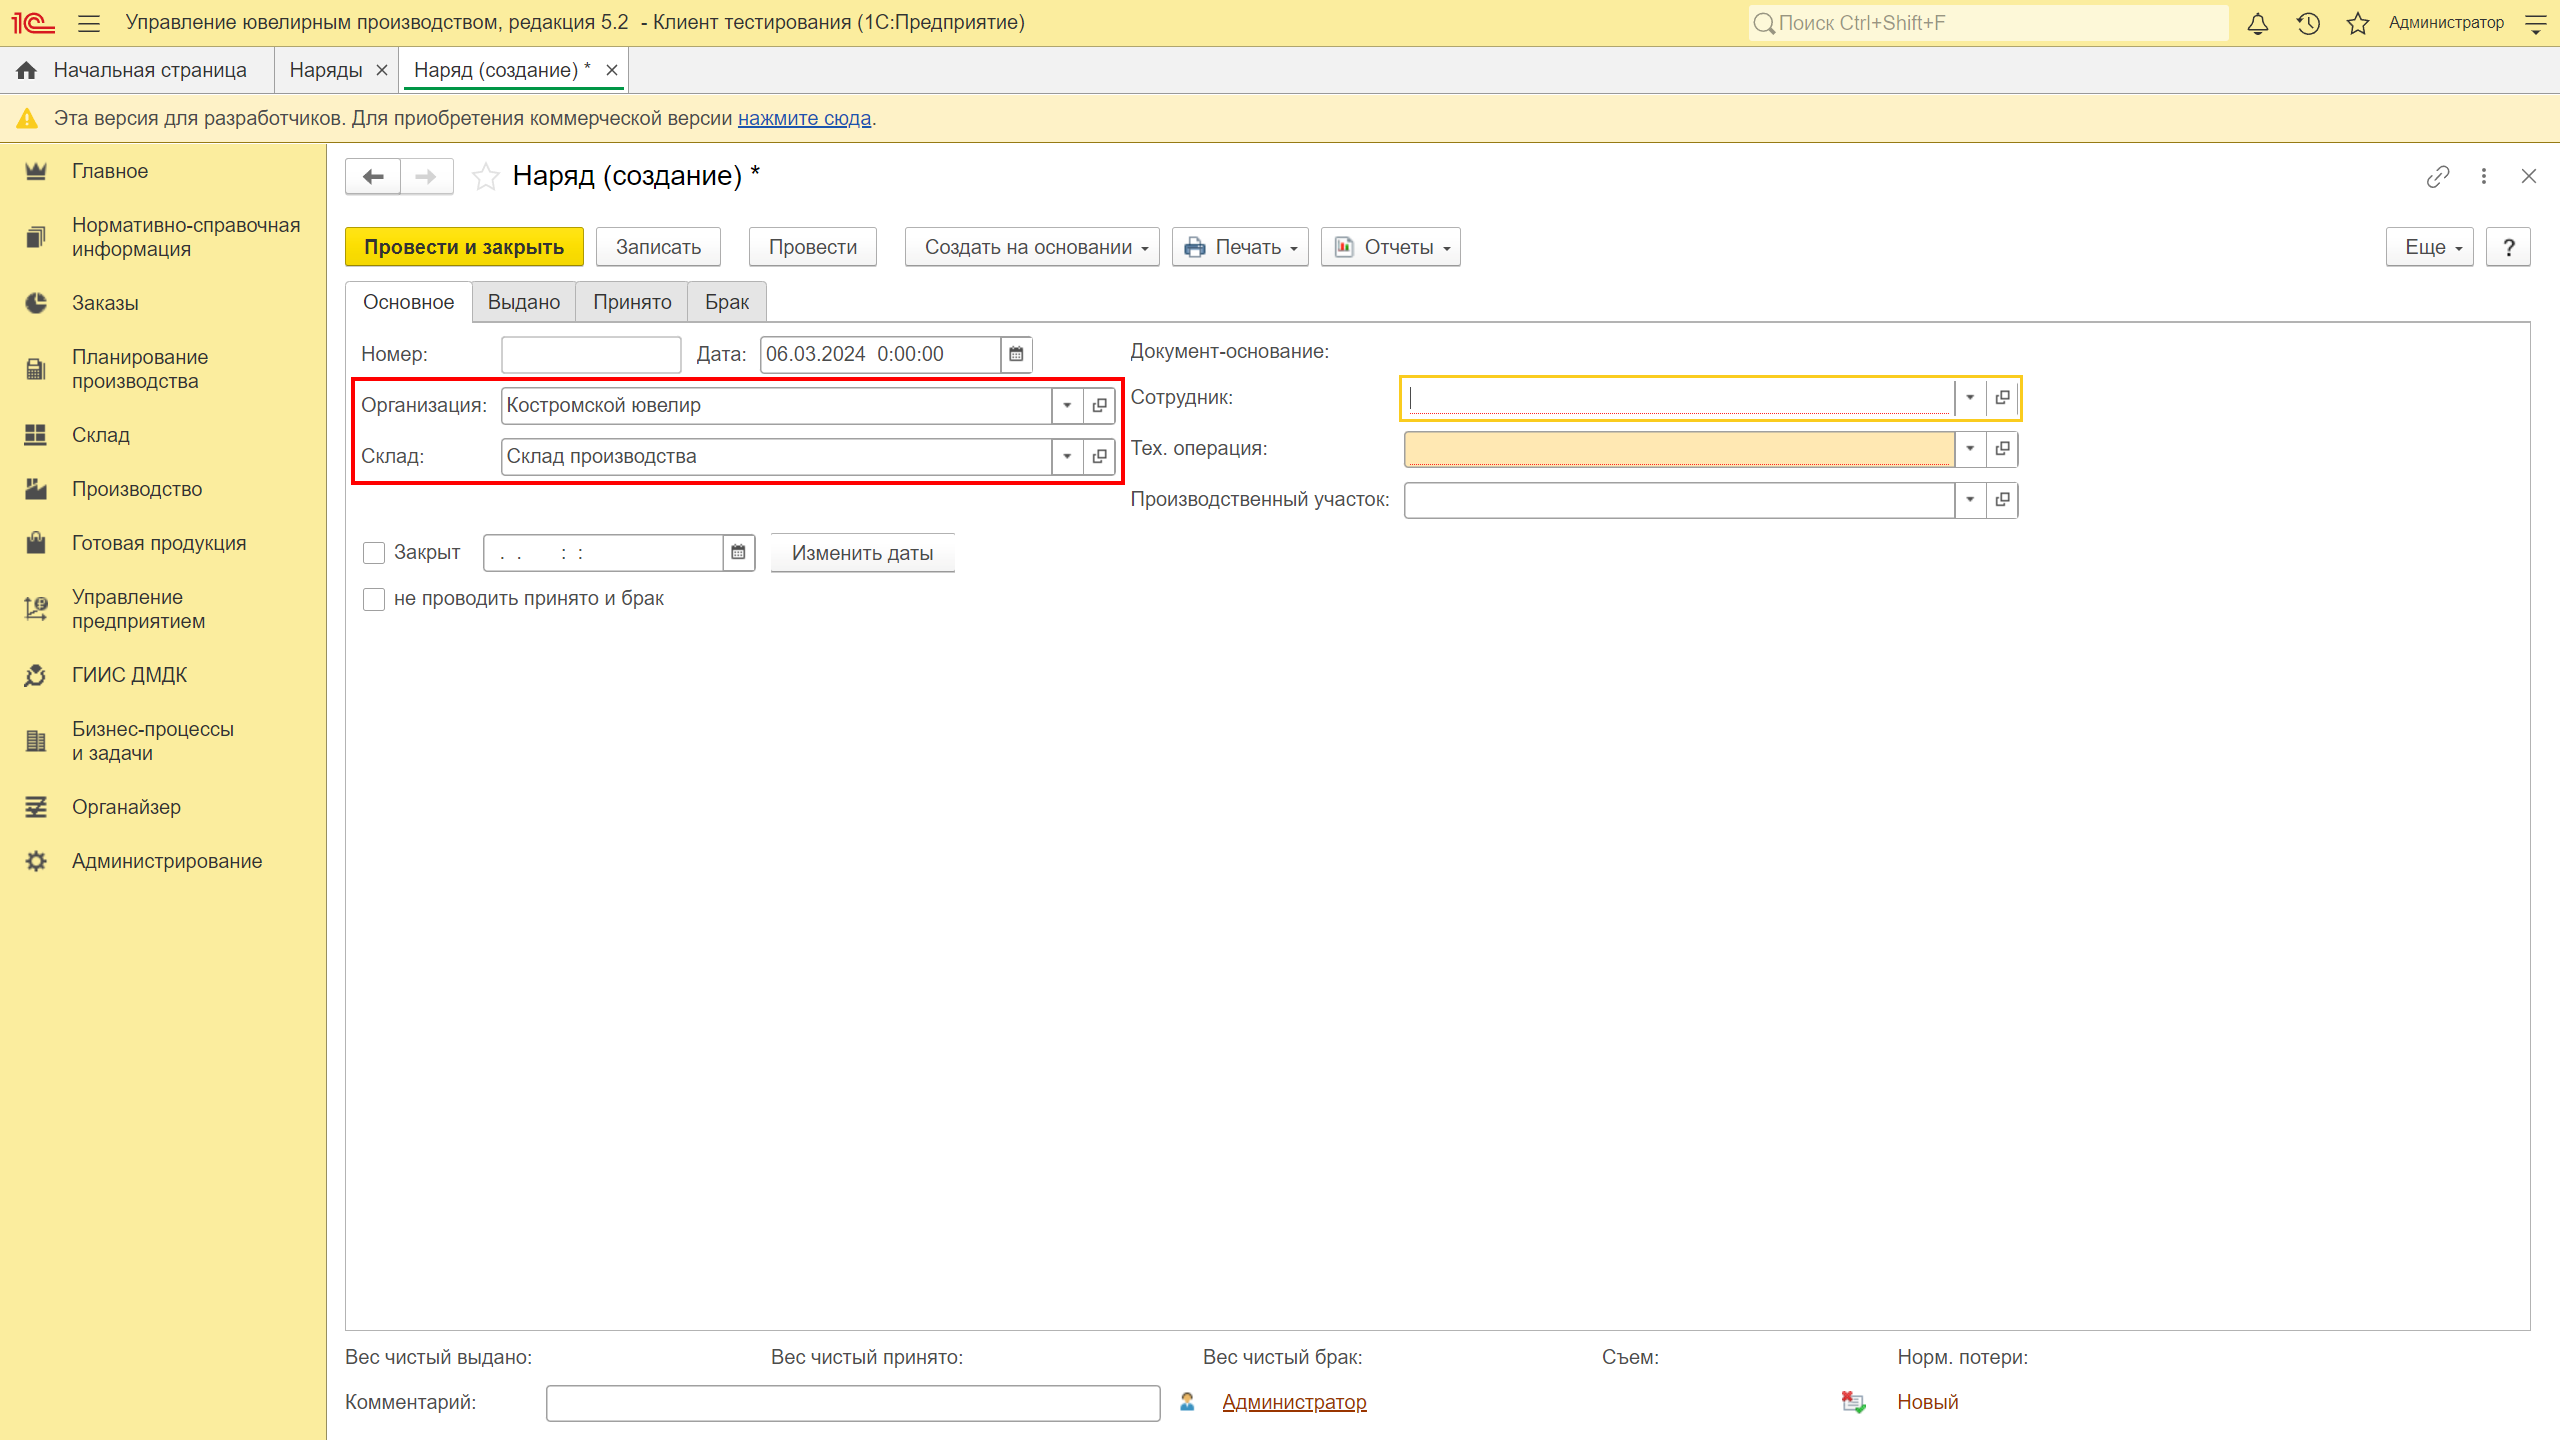Expand the Организация dropdown list
Image resolution: width=2560 pixels, height=1440 pixels.
point(1067,405)
